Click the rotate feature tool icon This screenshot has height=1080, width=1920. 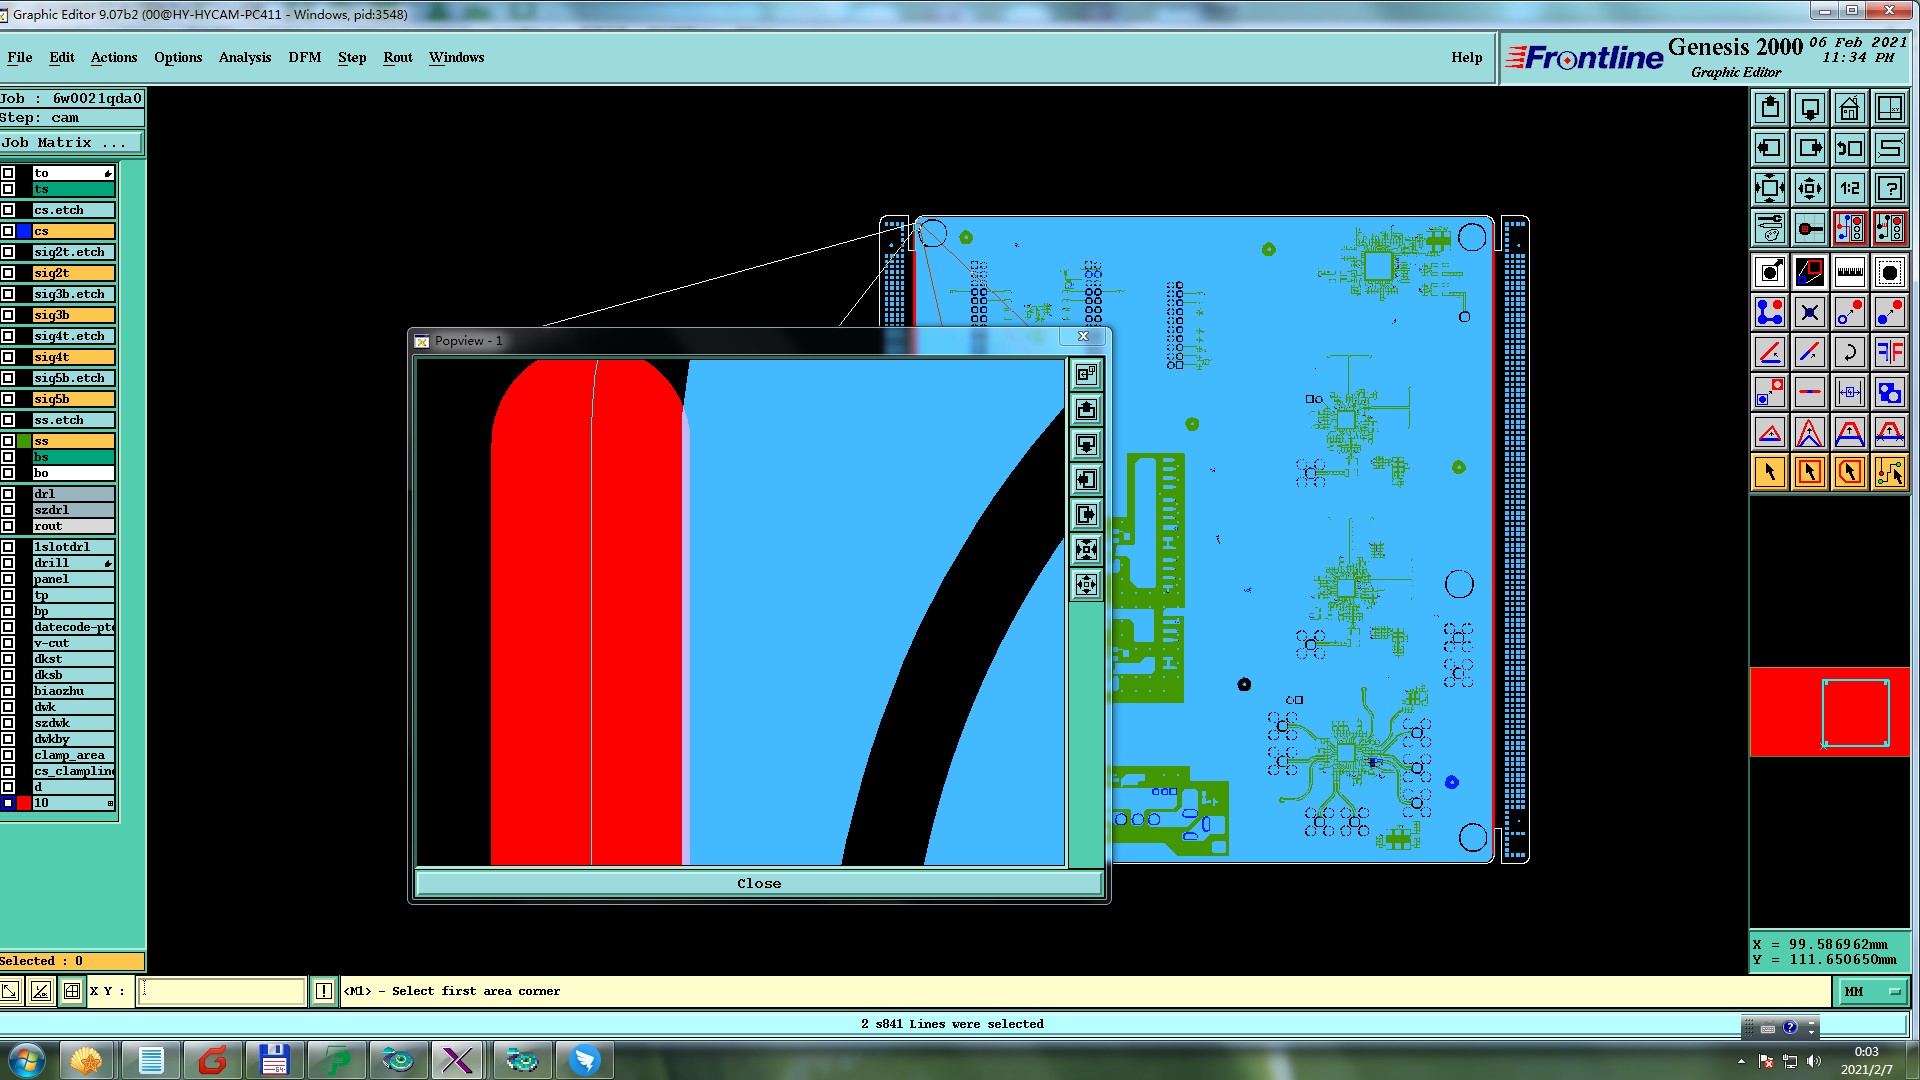1849,352
